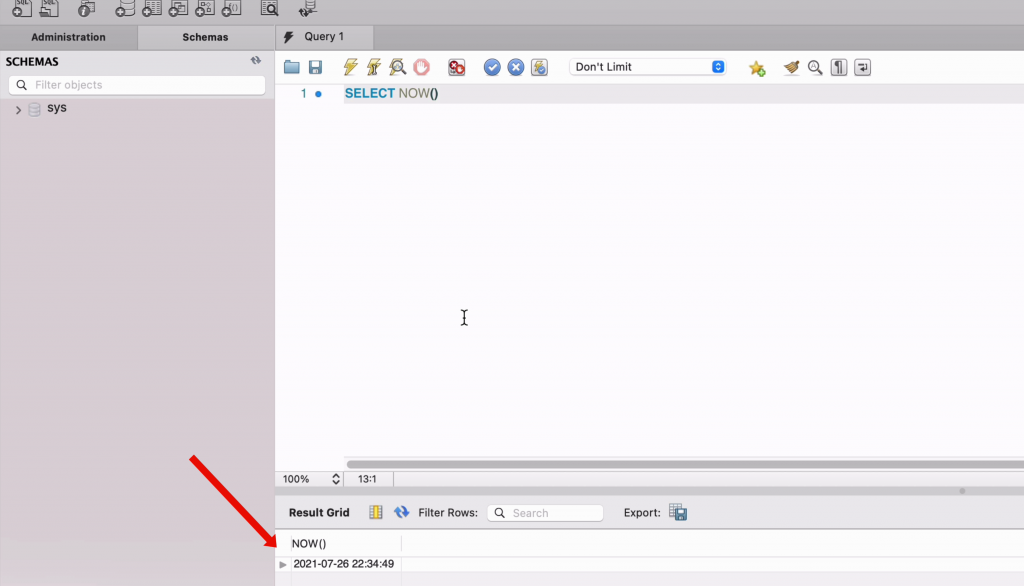The width and height of the screenshot is (1024, 586).
Task: Click the Explain query magnifier-lightning icon
Action: click(x=398, y=67)
